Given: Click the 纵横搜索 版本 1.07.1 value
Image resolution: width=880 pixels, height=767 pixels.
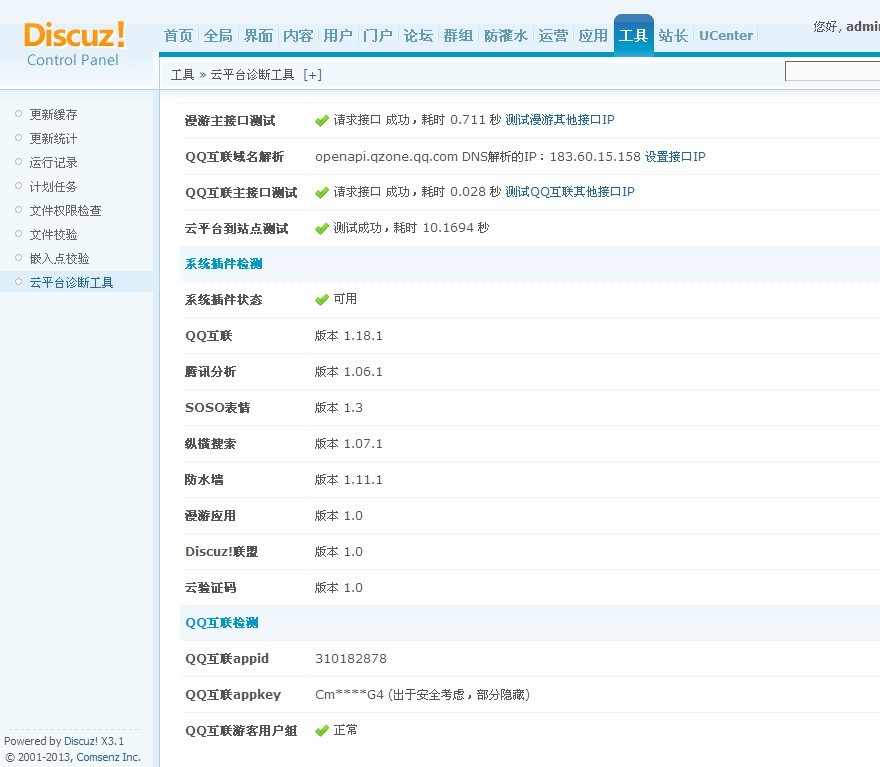Looking at the screenshot, I should [349, 444].
